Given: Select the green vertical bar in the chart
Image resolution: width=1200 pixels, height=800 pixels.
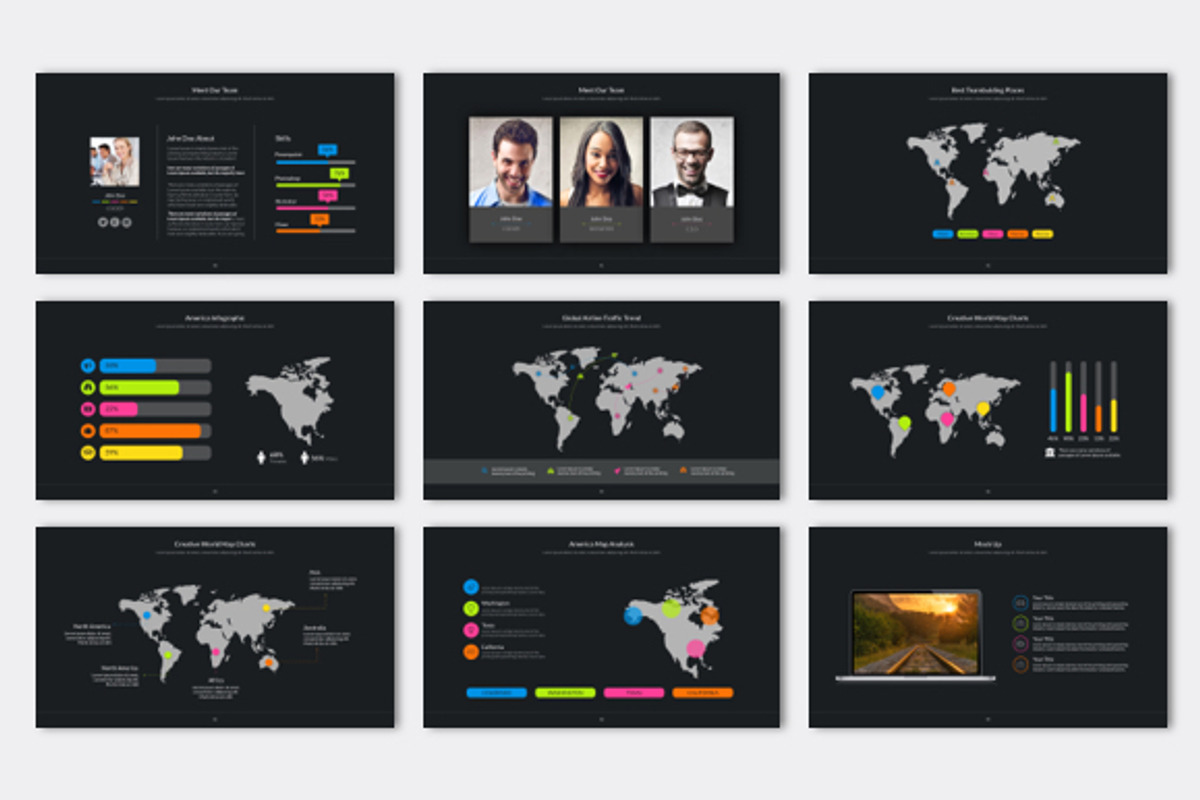Looking at the screenshot, I should (x=1068, y=402).
